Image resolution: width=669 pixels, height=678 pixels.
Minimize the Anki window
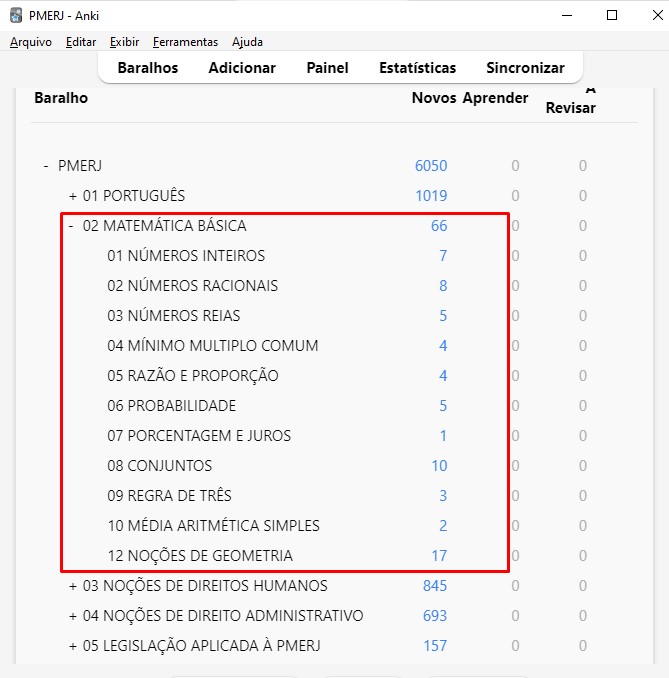point(567,16)
